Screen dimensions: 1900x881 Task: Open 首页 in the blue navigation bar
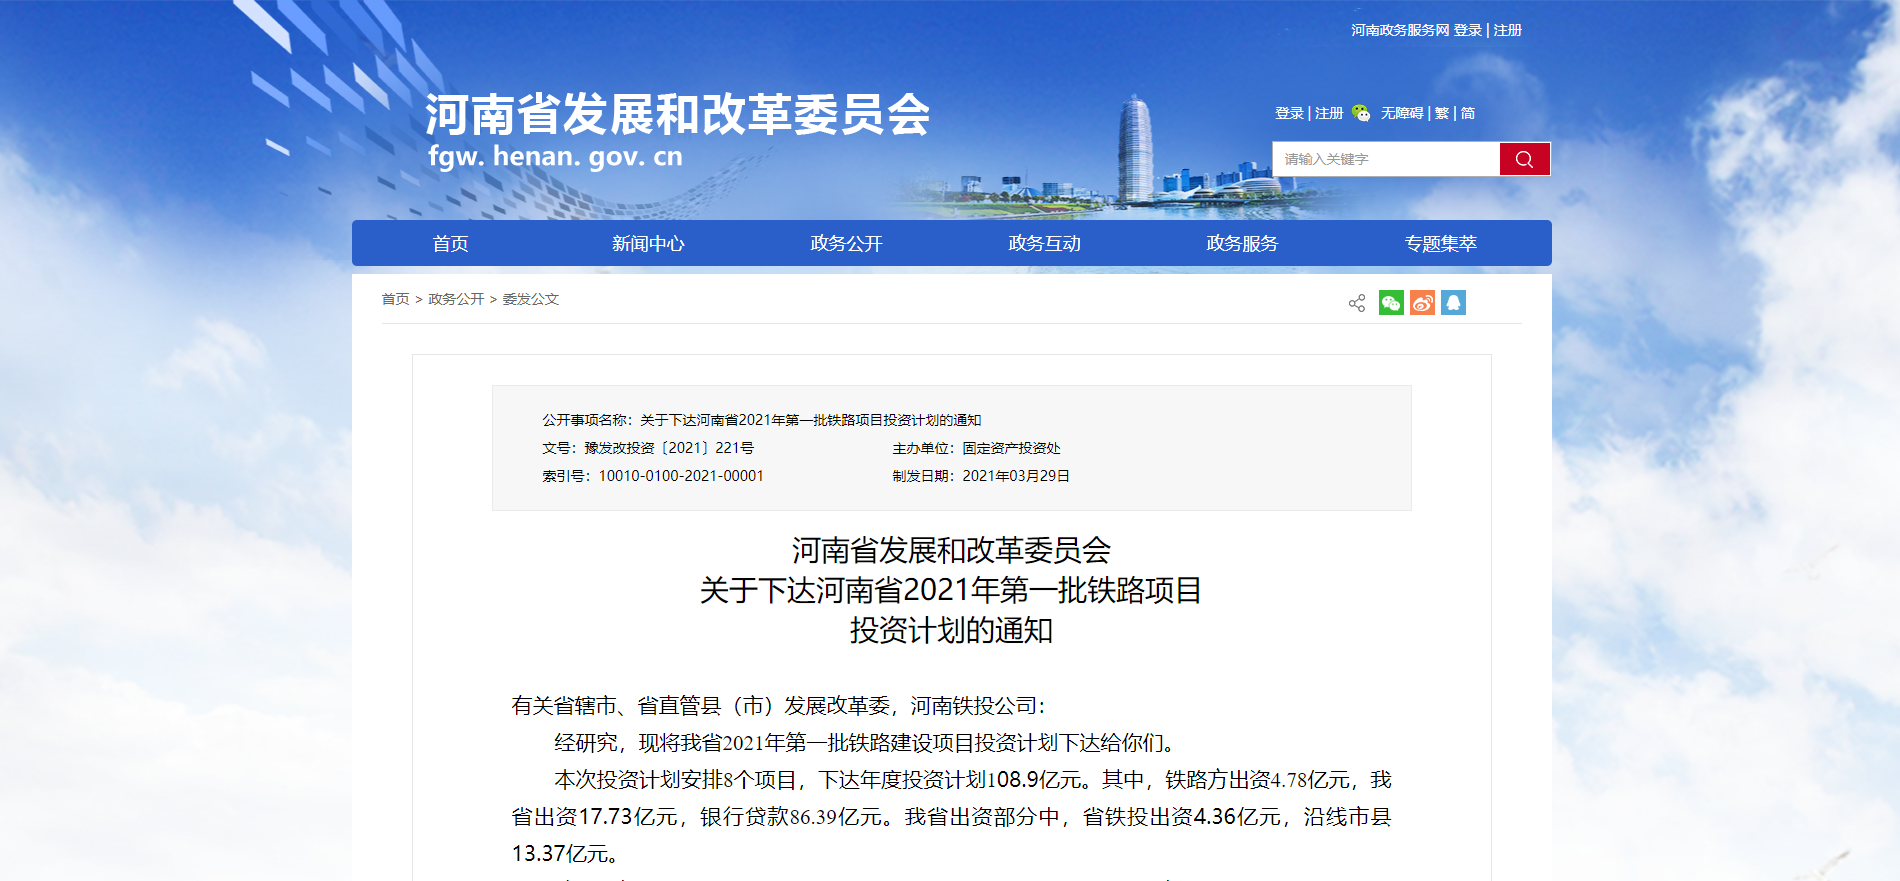[450, 244]
